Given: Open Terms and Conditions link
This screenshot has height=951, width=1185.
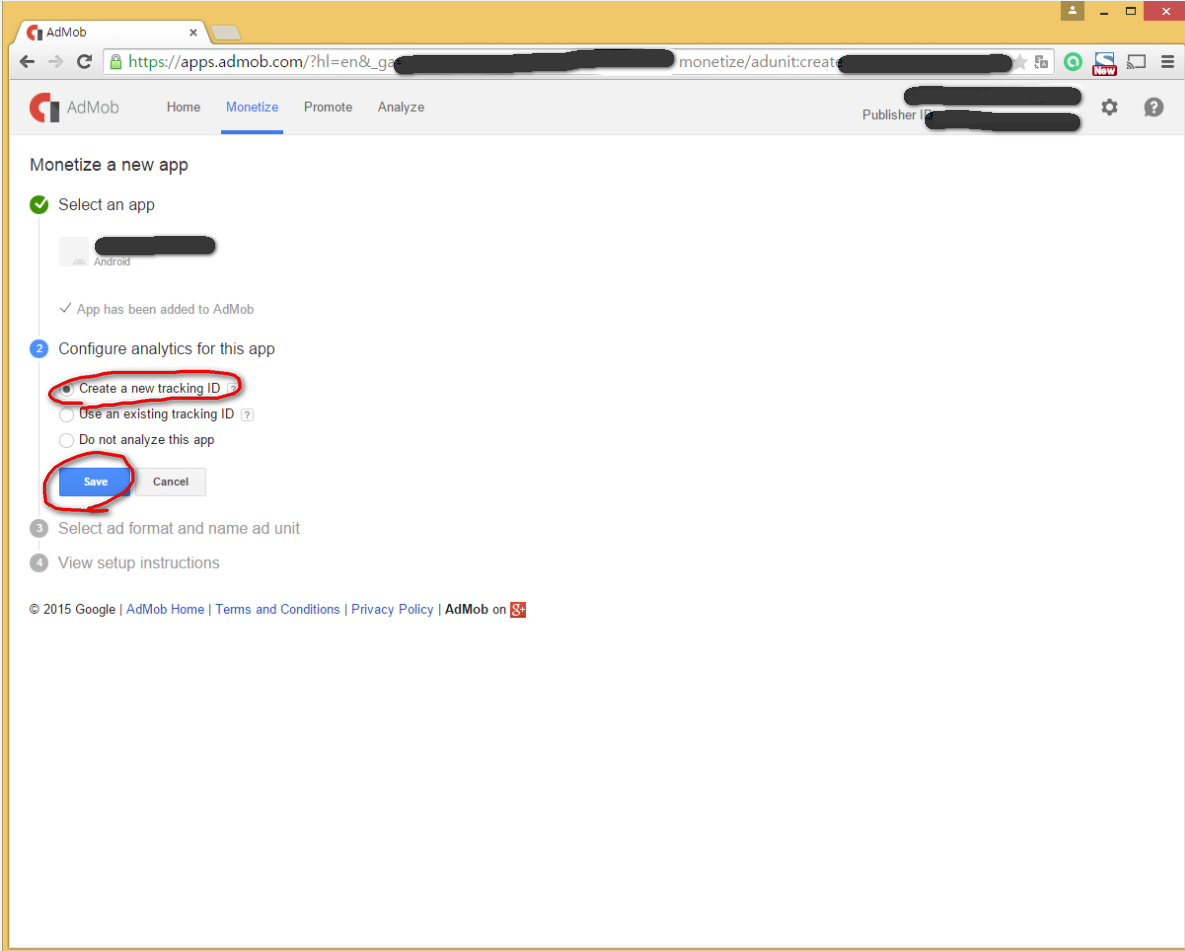Looking at the screenshot, I should tap(277, 609).
